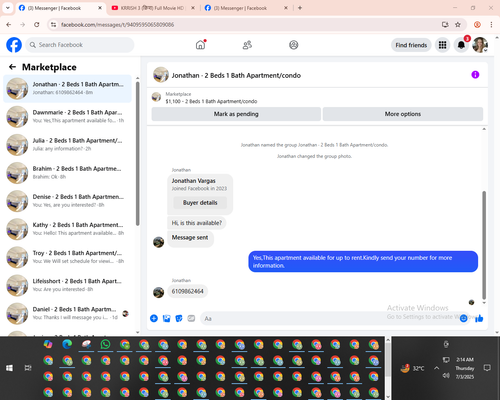Open Julia's apartment conversation

pyautogui.click(x=67, y=144)
